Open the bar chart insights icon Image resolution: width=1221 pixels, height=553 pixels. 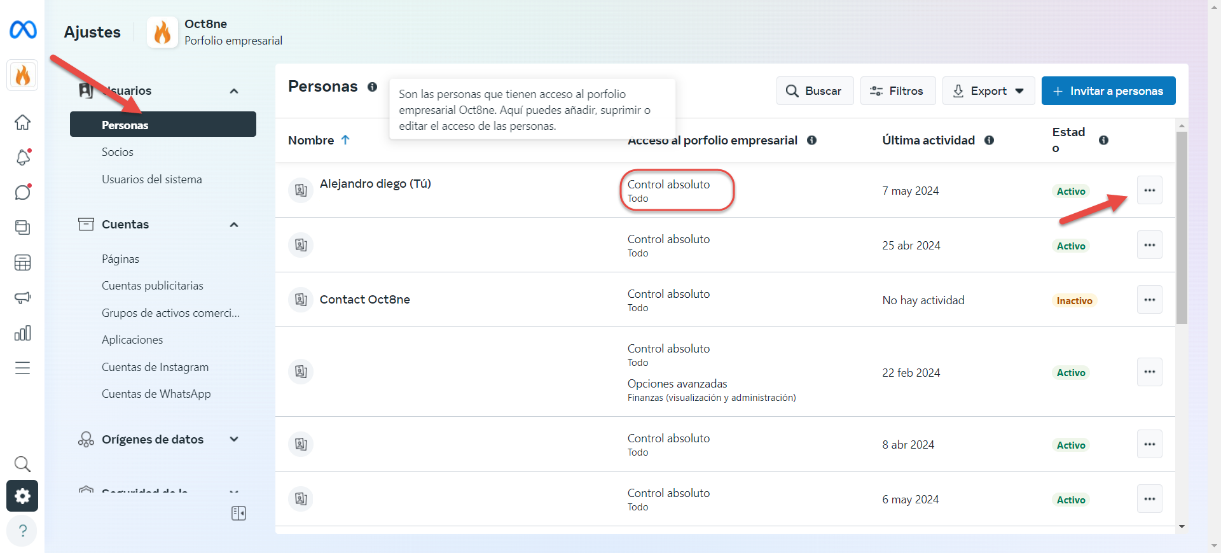pyautogui.click(x=22, y=332)
